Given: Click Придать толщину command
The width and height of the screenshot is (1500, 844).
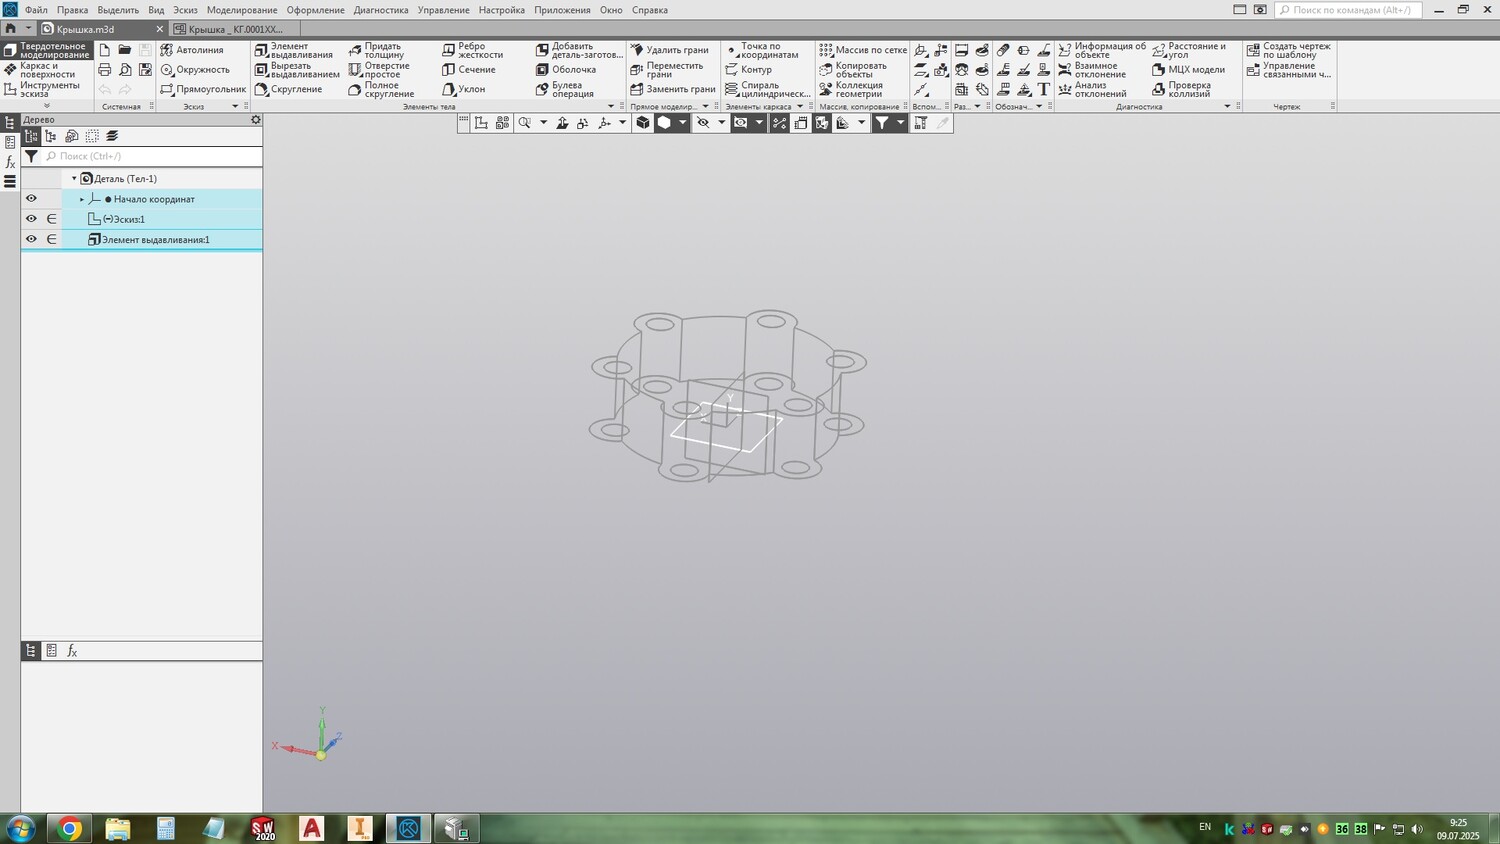Looking at the screenshot, I should (x=376, y=50).
